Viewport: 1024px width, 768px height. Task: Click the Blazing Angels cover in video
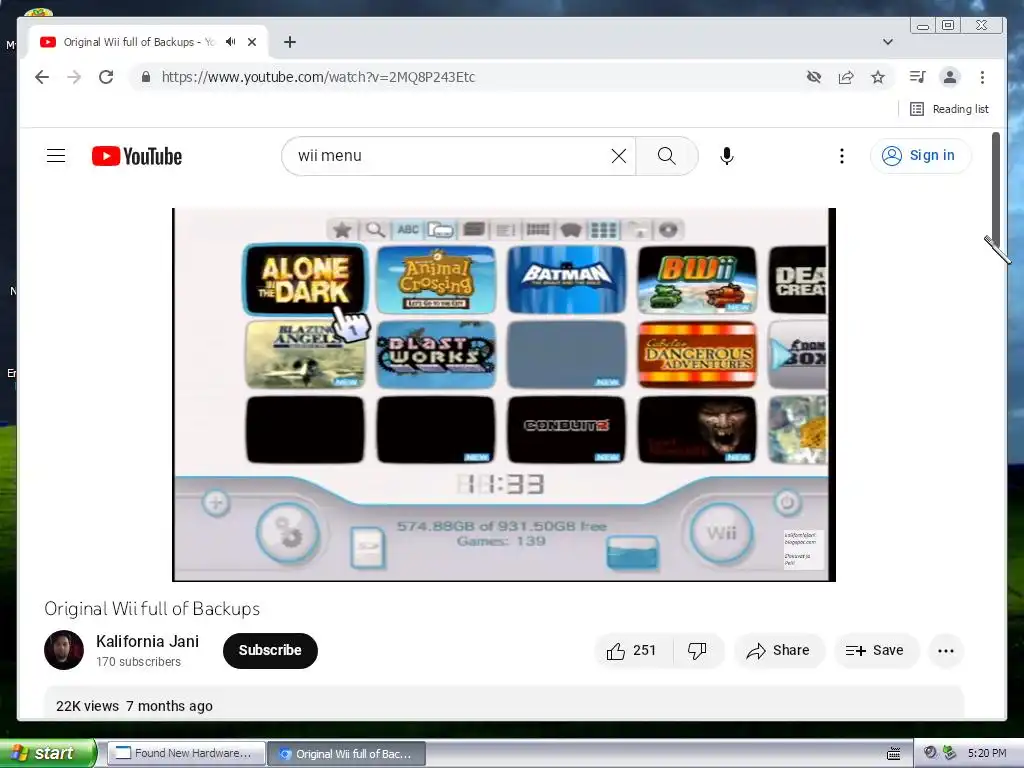[305, 355]
